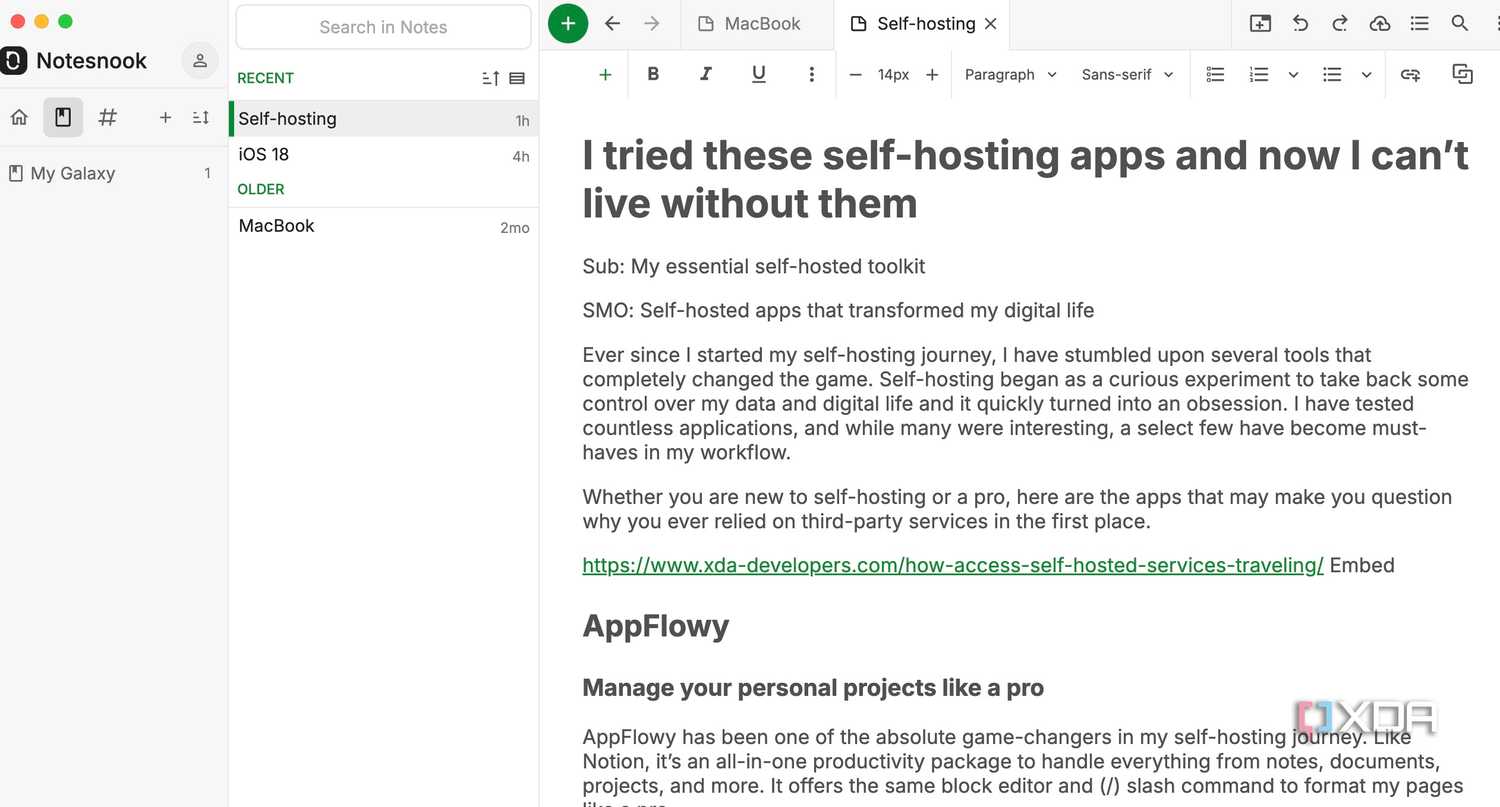The width and height of the screenshot is (1500, 807).
Task: Open the Sans-serif font dropdown
Action: [1128, 75]
